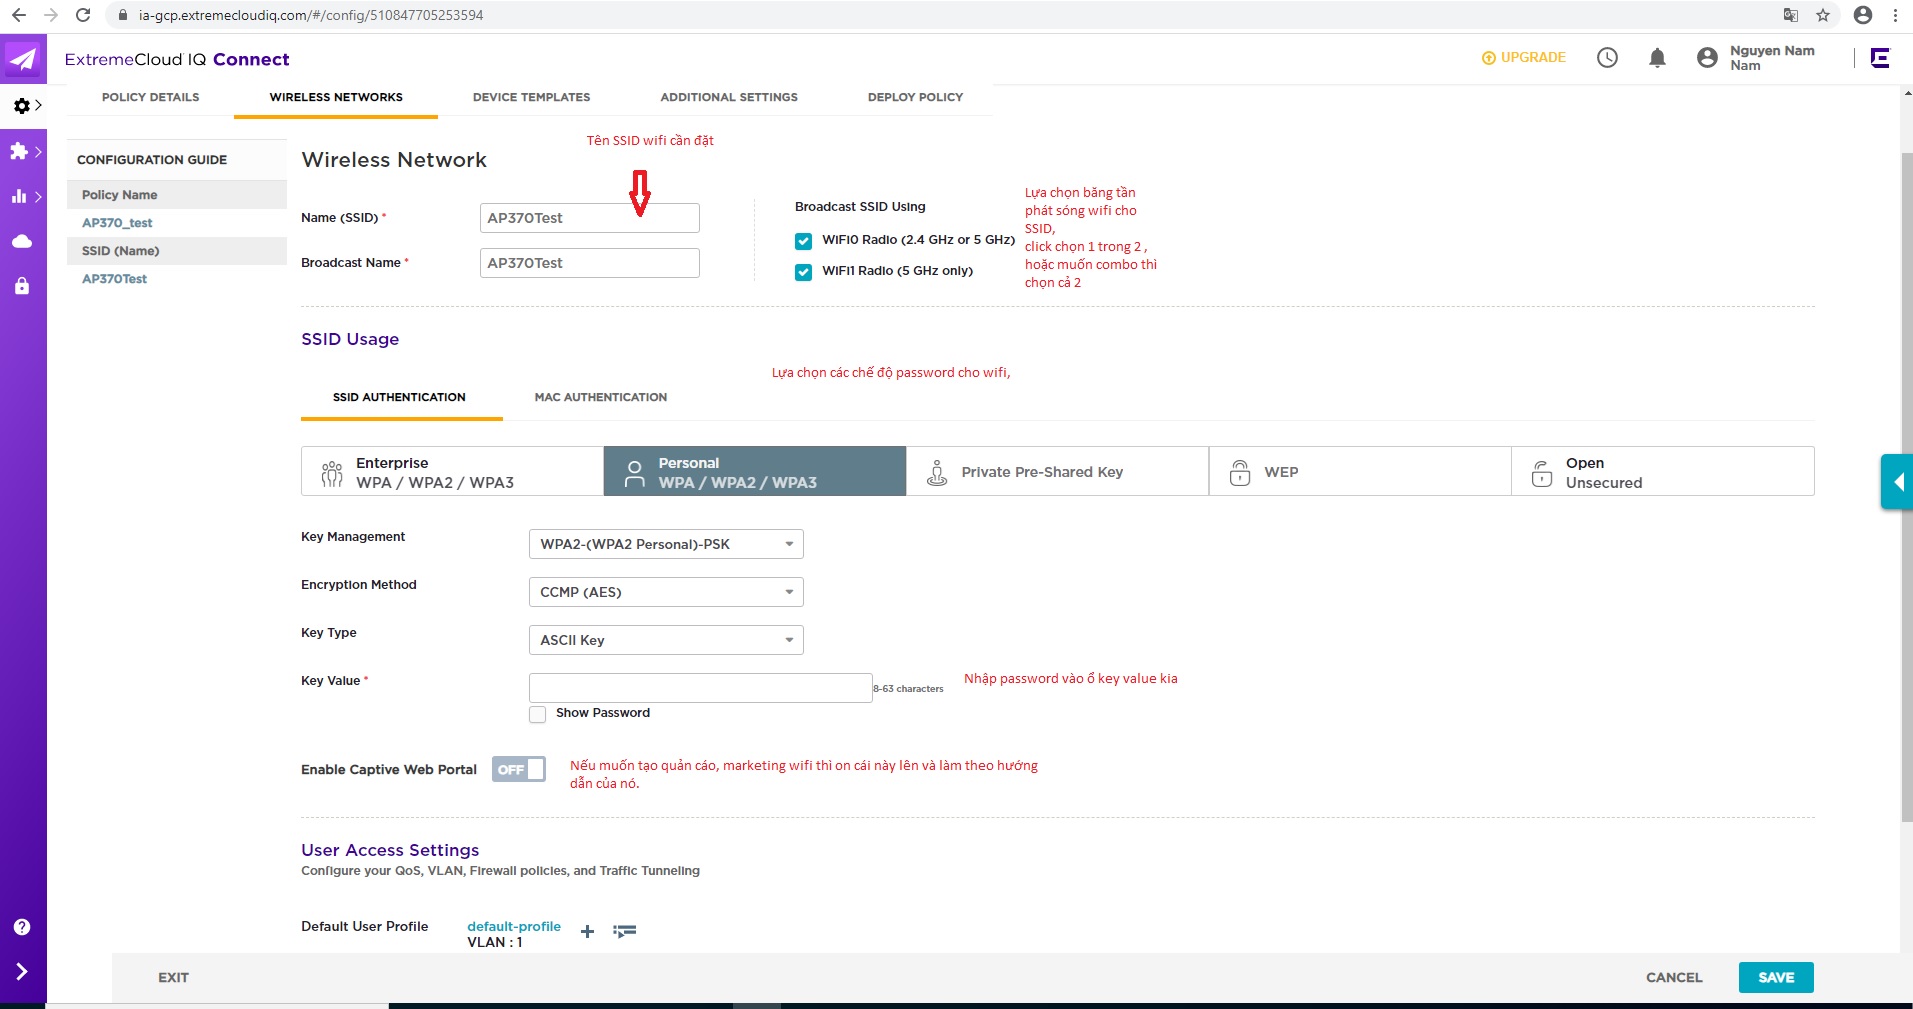Toggle Enable Captive Web Portal switch
Image resolution: width=1913 pixels, height=1009 pixels.
coord(518,769)
